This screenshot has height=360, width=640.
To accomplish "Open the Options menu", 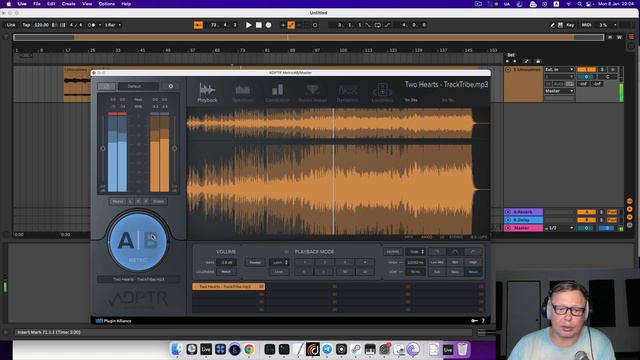I will pos(107,4).
